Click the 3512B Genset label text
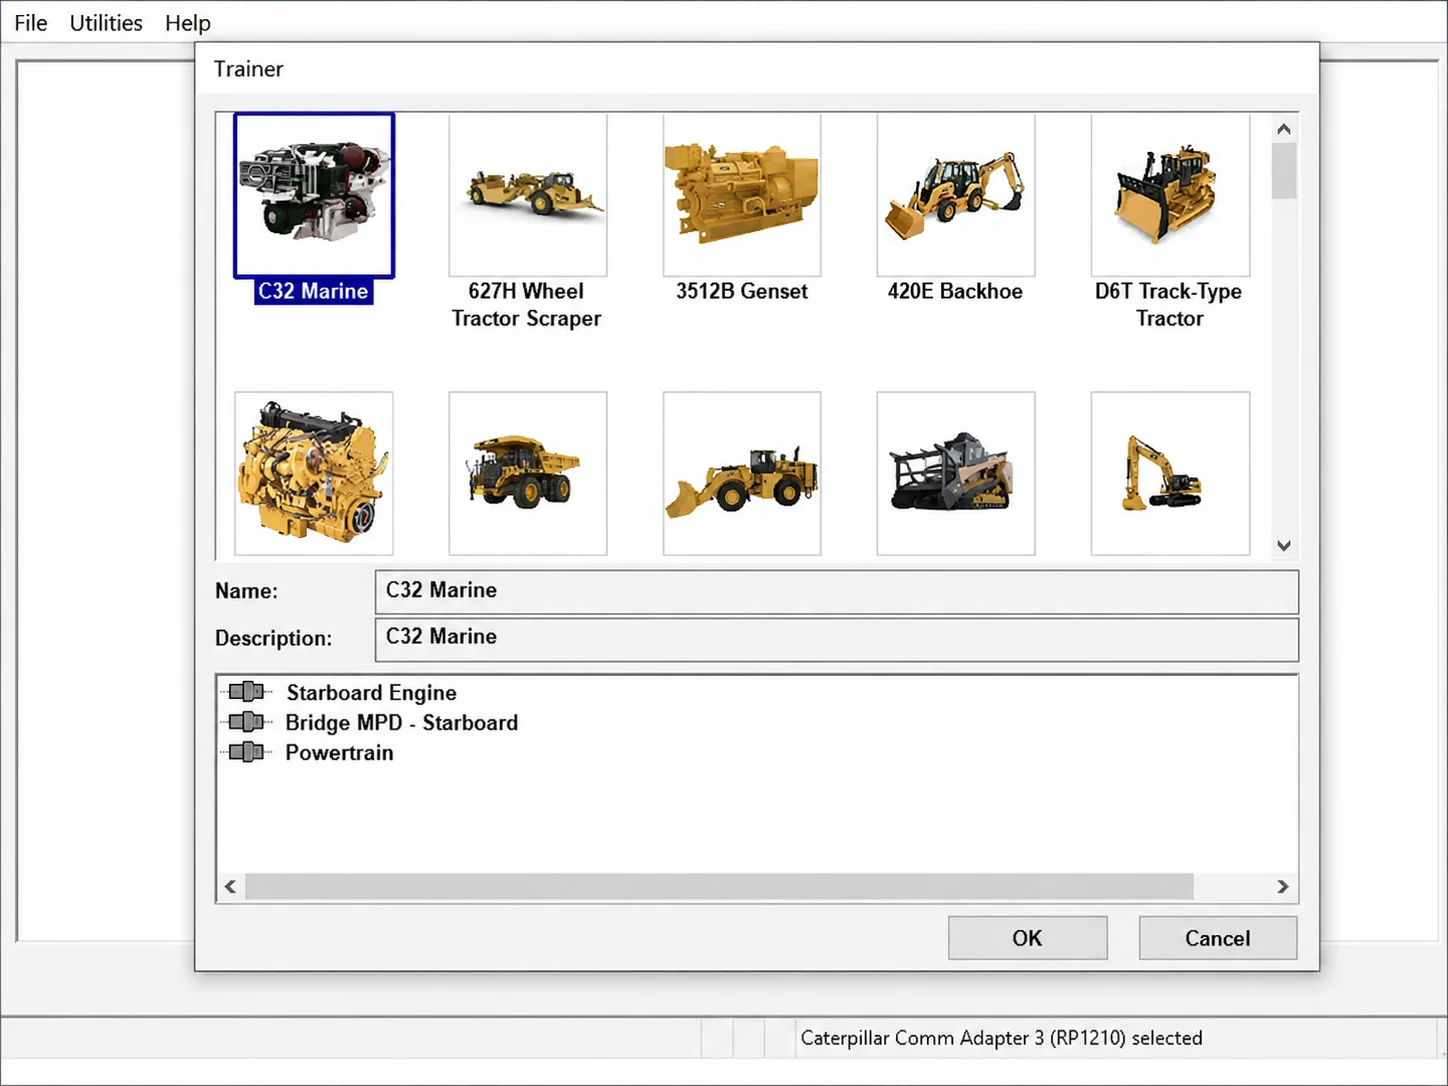The width and height of the screenshot is (1448, 1086). click(742, 291)
